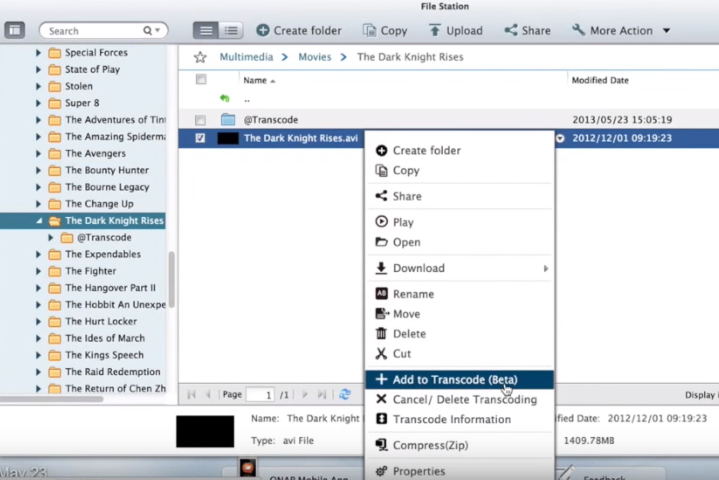
Task: Toggle the left folder panel icon
Action: [15, 30]
